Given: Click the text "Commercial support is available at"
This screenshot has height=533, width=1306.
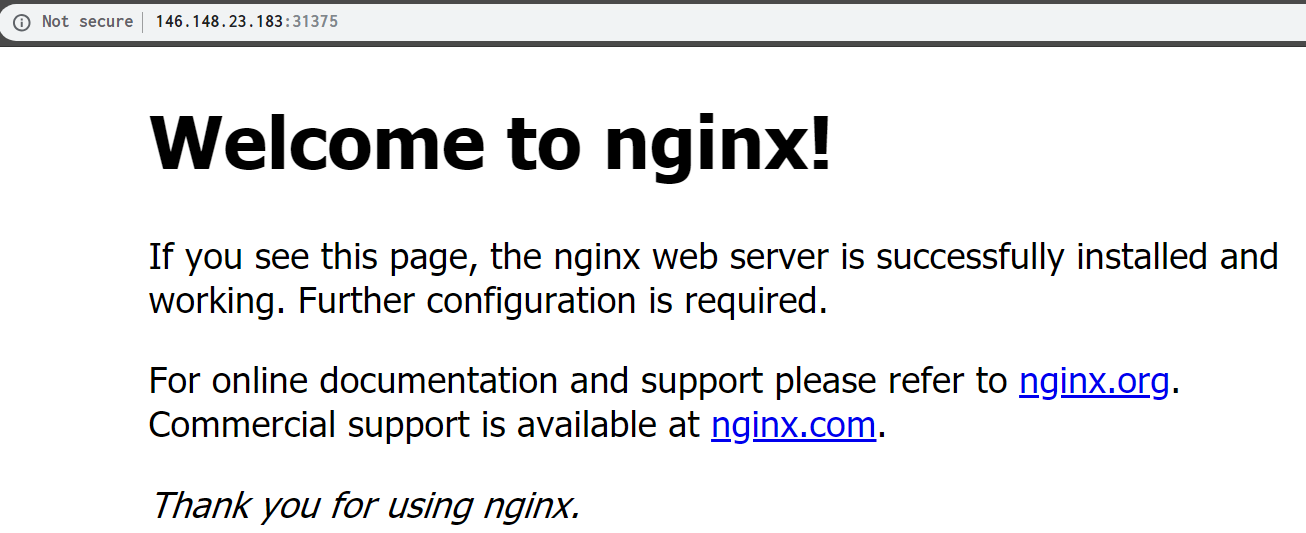Looking at the screenshot, I should click(424, 425).
